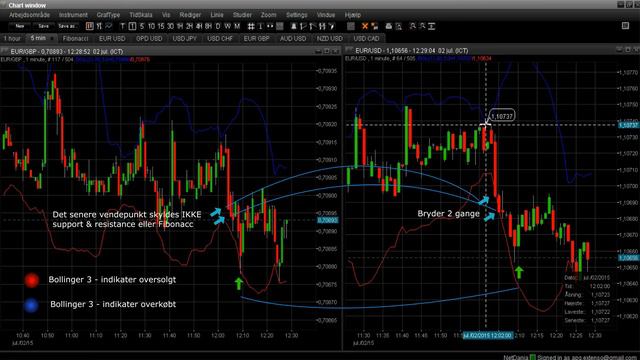Image resolution: width=640 pixels, height=360 pixels.
Task: Open the Vis menu
Action: pos(166,15)
